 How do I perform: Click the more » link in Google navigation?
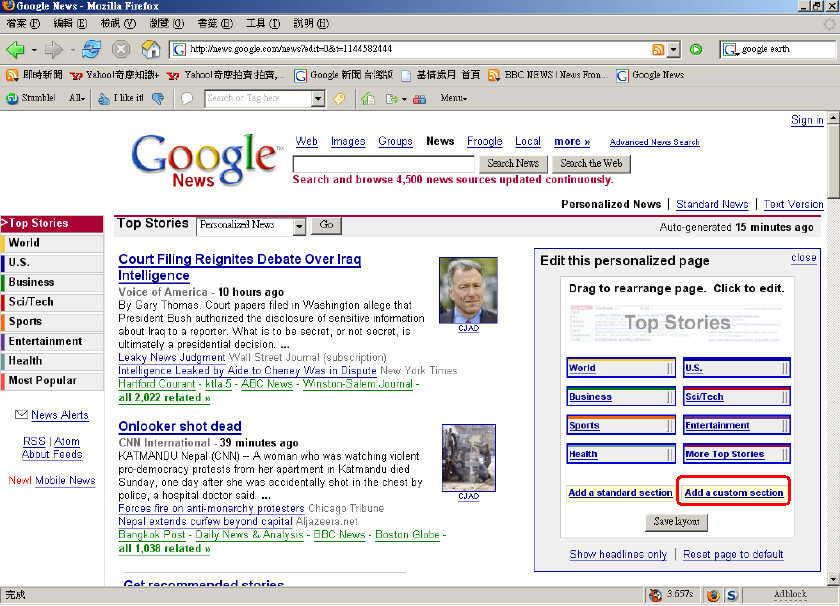point(572,141)
